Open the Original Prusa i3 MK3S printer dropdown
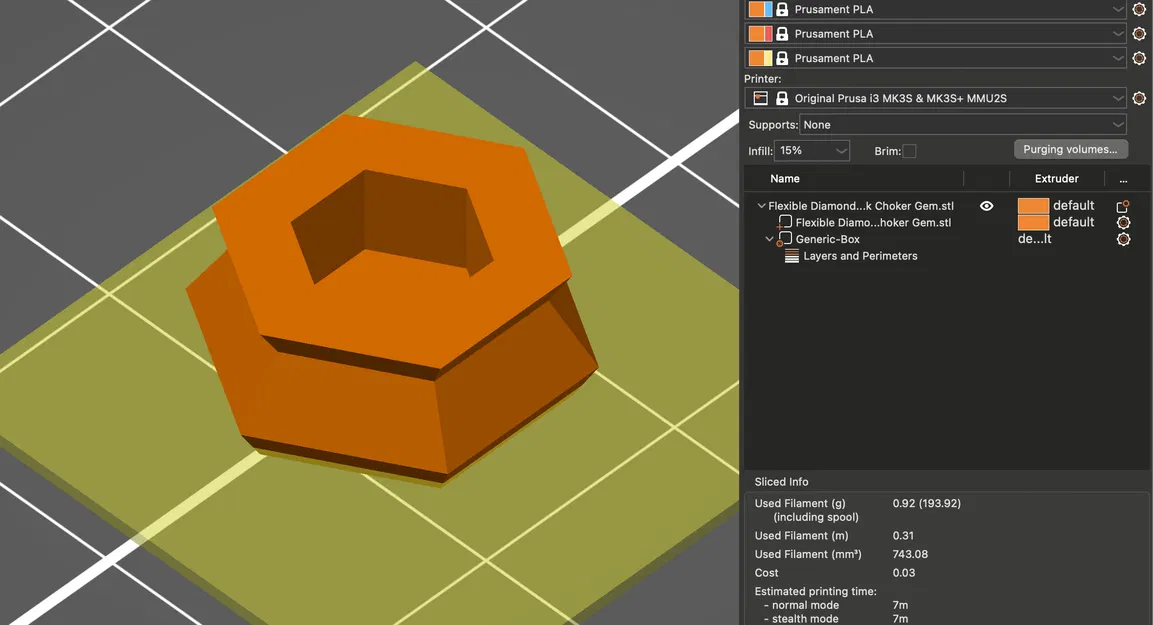This screenshot has height=625, width=1153. [935, 98]
